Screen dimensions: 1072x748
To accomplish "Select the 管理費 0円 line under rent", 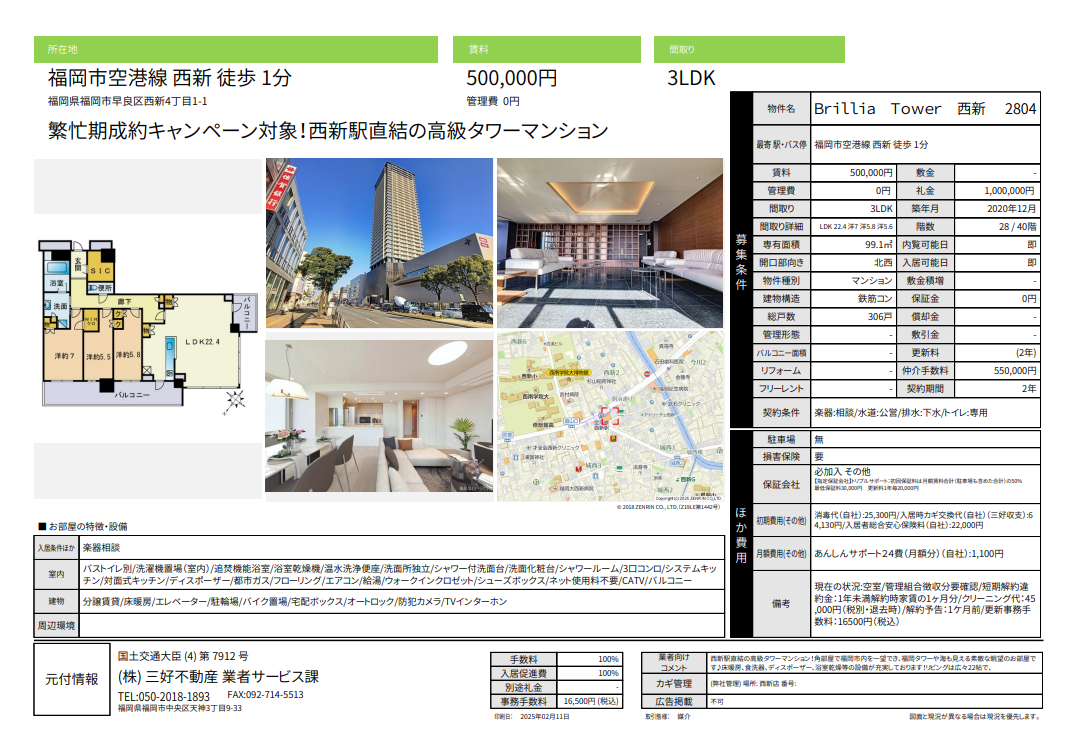I will pyautogui.click(x=493, y=101).
